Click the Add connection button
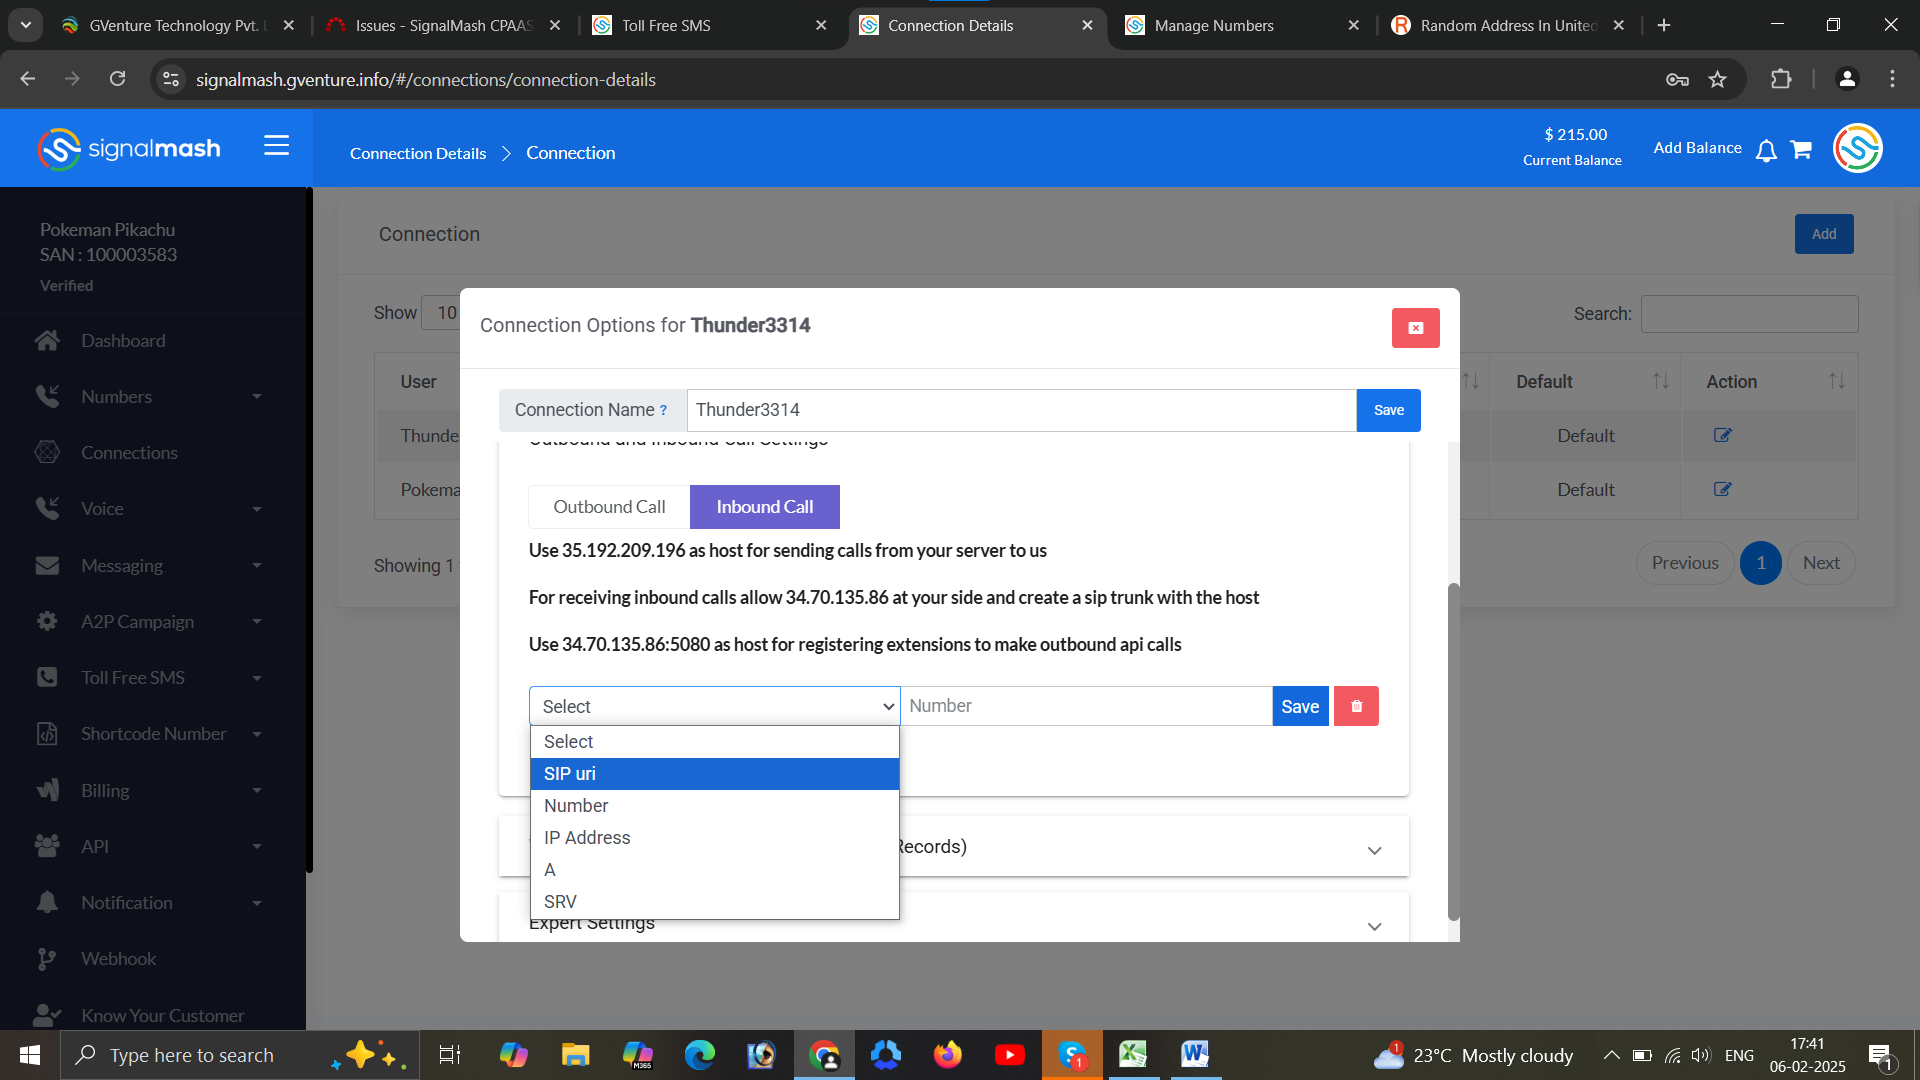Viewport: 1920px width, 1080px height. (1823, 234)
